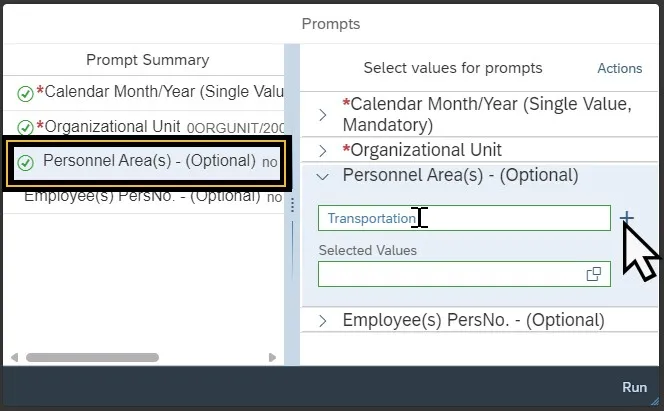Click the plus icon to add value
Screen dimensions: 664x411
(x=627, y=218)
